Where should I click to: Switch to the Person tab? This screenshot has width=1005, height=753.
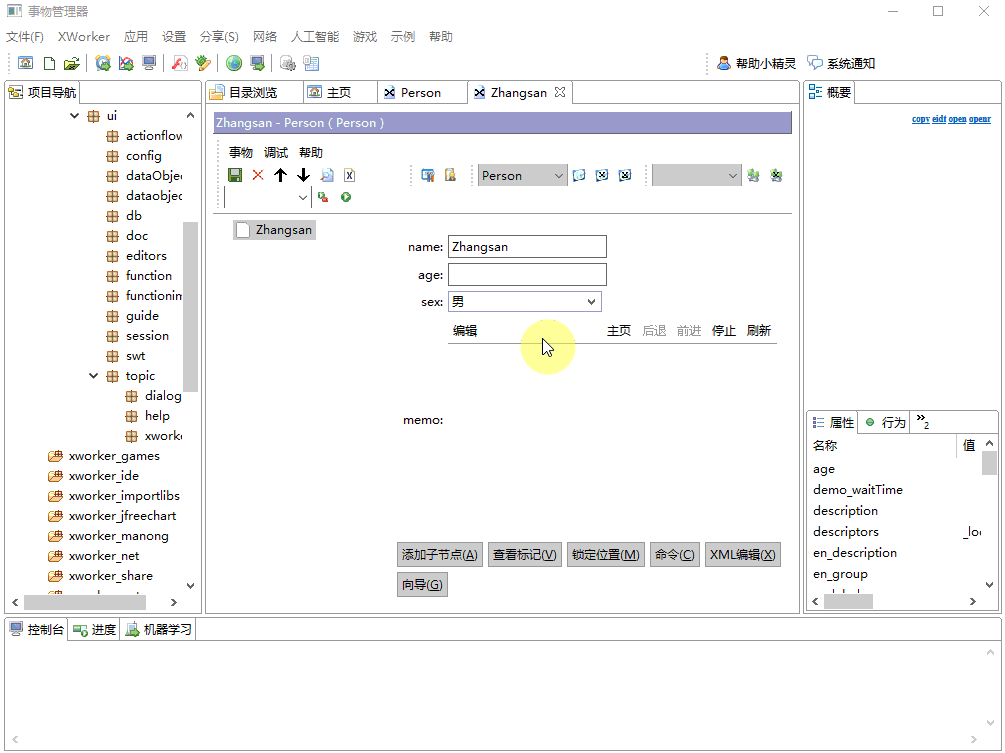420,93
